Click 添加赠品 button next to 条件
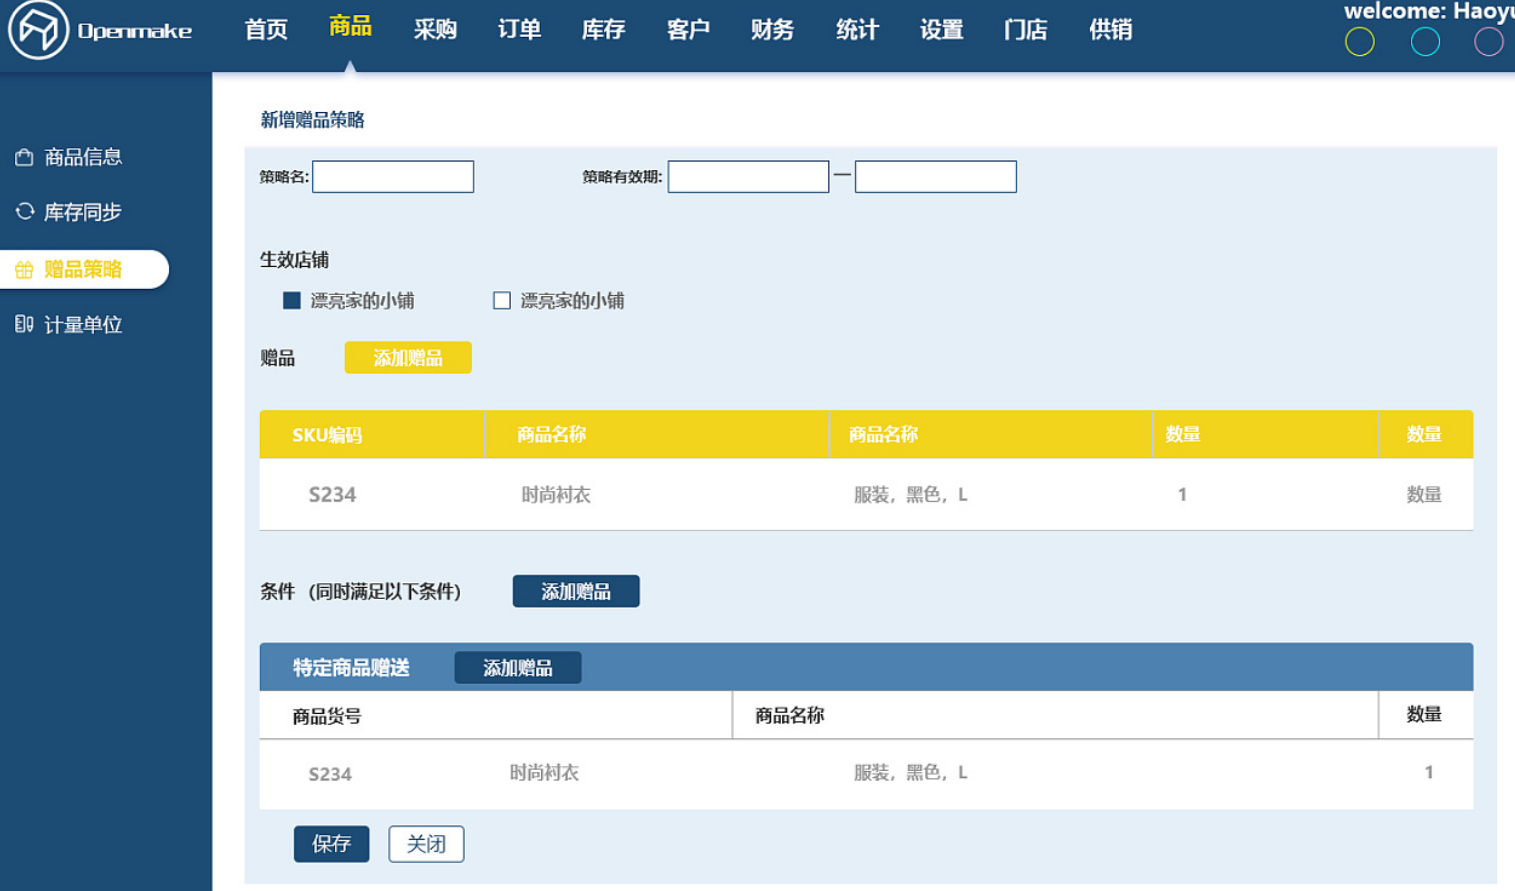Screen dimensions: 1515x891 [576, 591]
